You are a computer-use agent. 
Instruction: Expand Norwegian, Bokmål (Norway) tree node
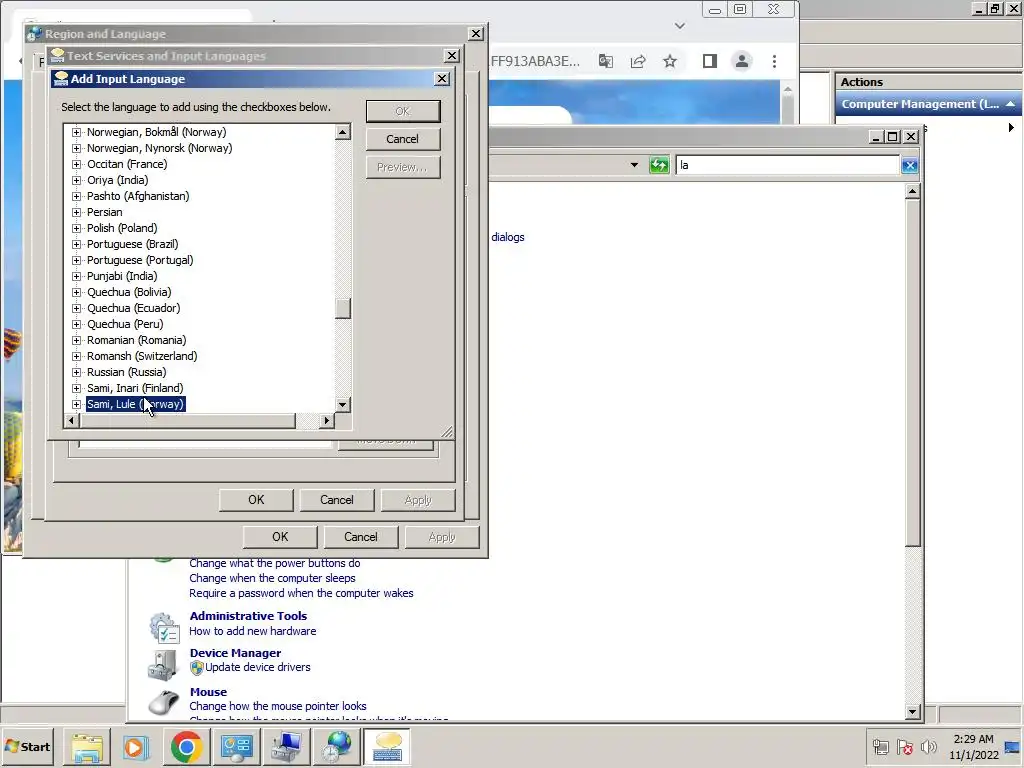[76, 132]
